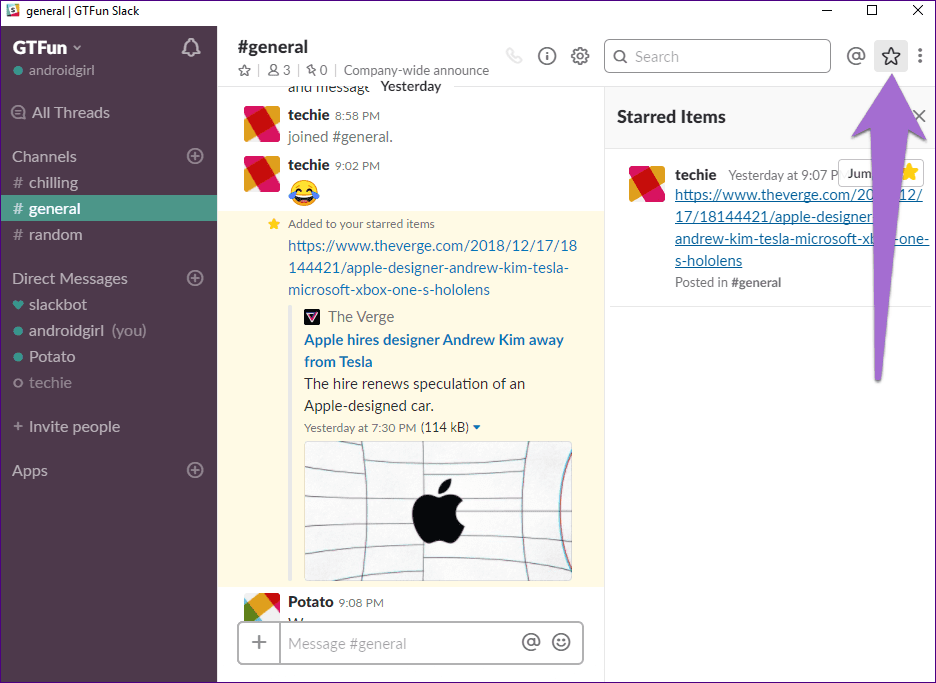This screenshot has height=683, width=936.
Task: Click techie avatar in Starred Items
Action: [x=646, y=184]
